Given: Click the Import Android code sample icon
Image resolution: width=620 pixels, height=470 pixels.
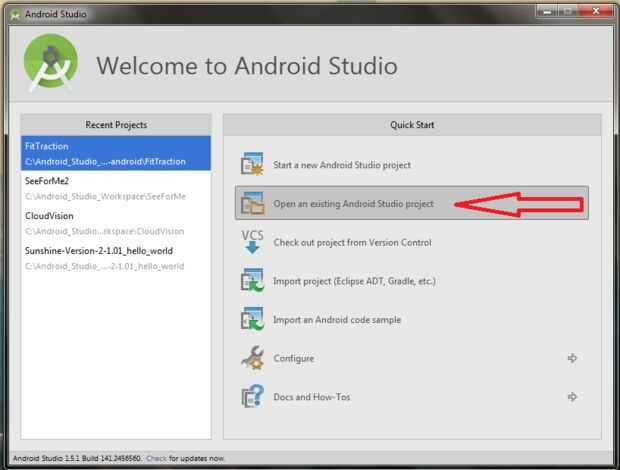Looking at the screenshot, I should tap(252, 319).
